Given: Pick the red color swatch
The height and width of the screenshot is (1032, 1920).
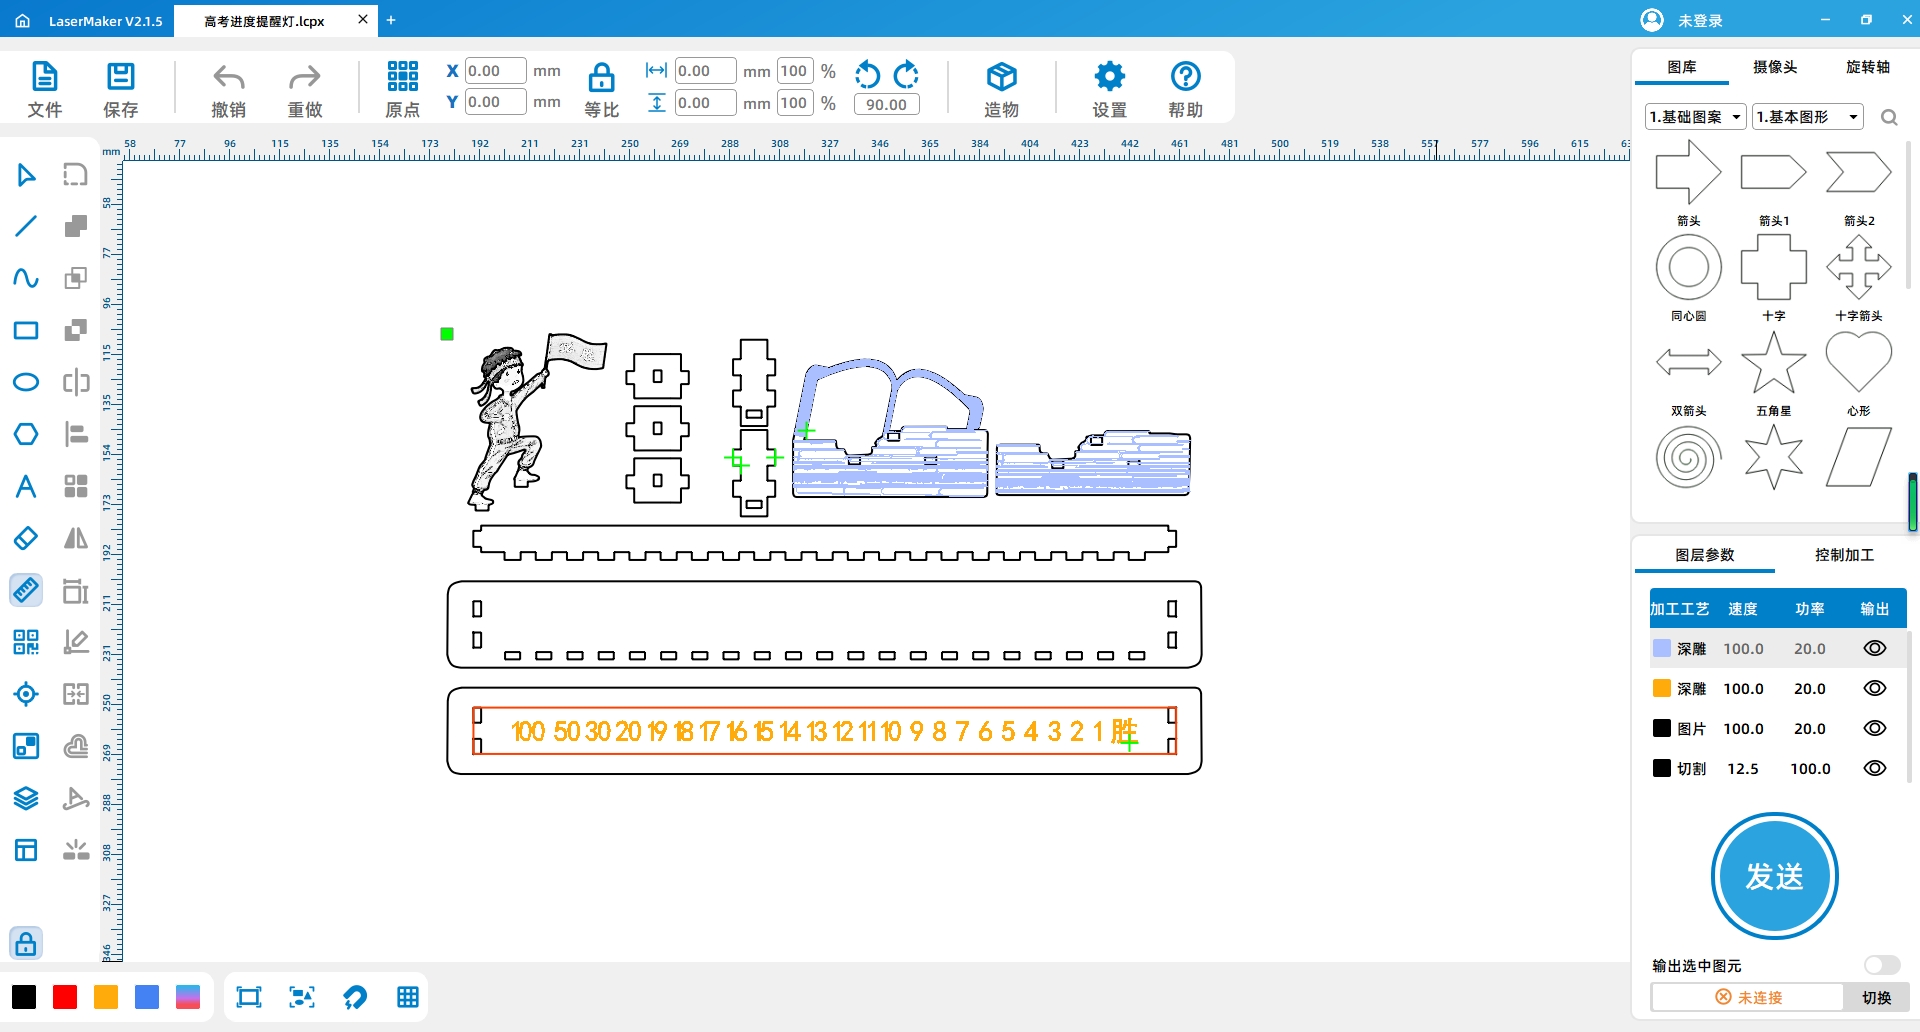Looking at the screenshot, I should [x=65, y=997].
